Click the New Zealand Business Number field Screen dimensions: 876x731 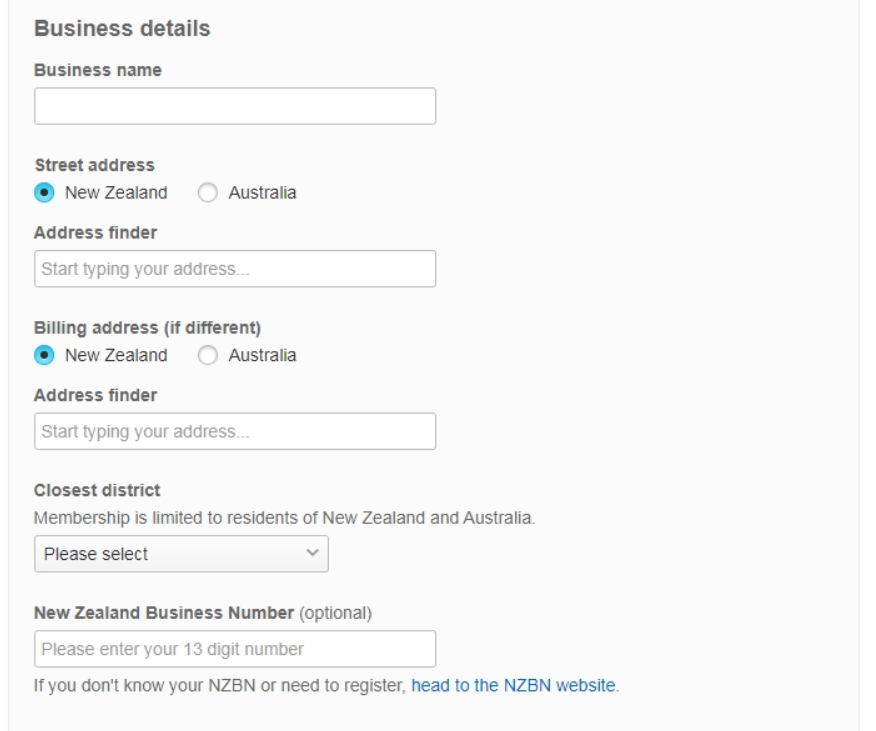[x=235, y=649]
